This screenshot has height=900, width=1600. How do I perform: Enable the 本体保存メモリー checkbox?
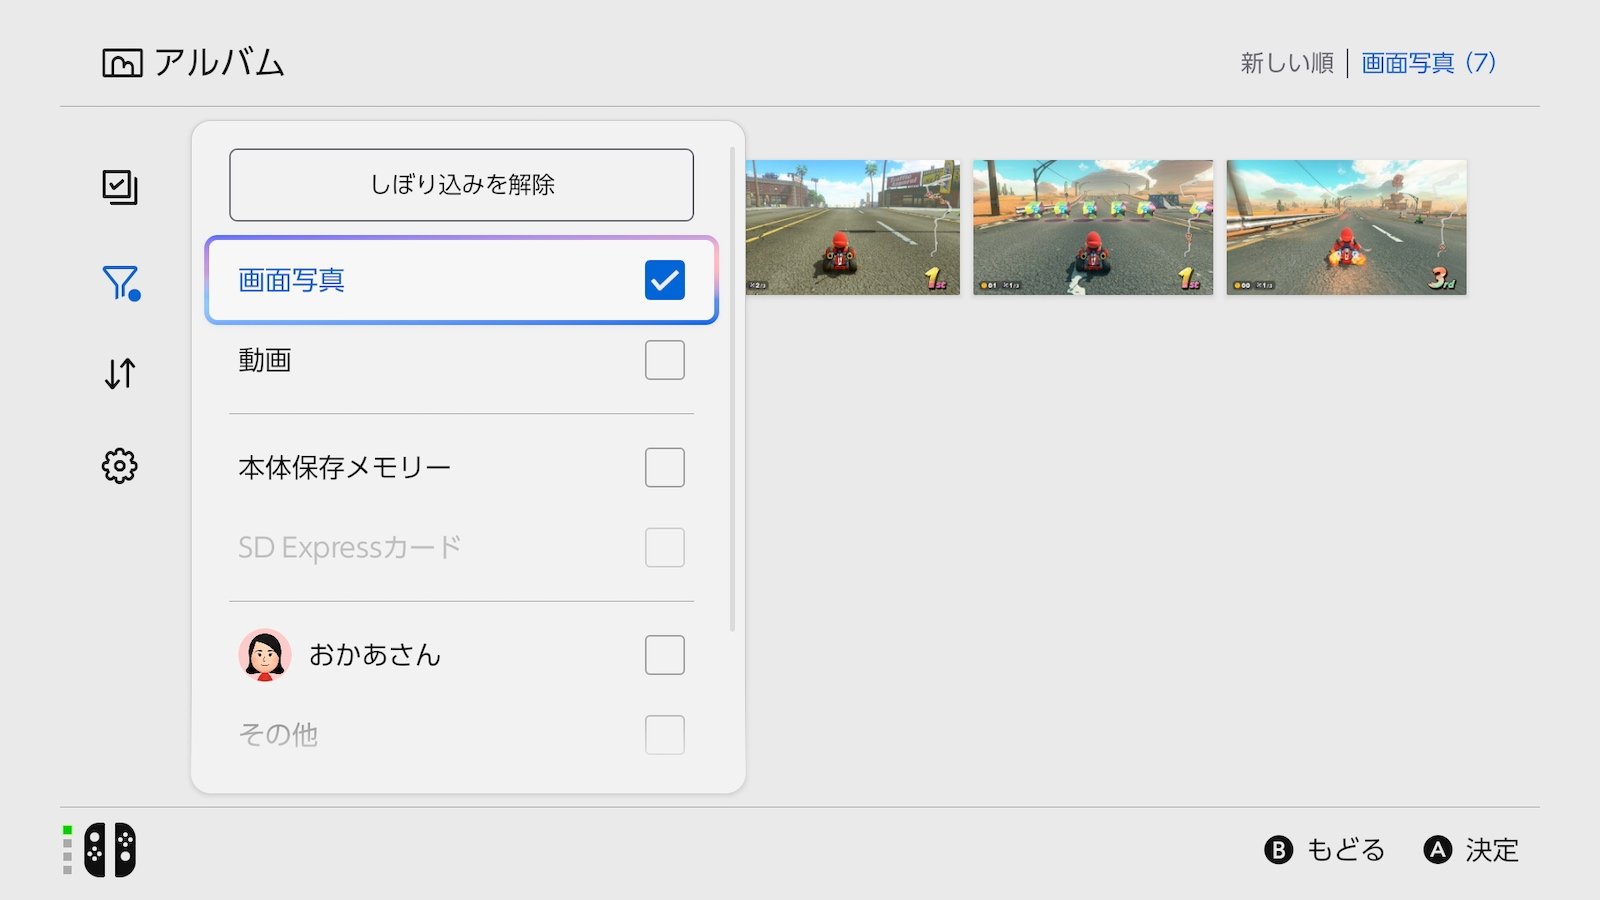tap(665, 467)
